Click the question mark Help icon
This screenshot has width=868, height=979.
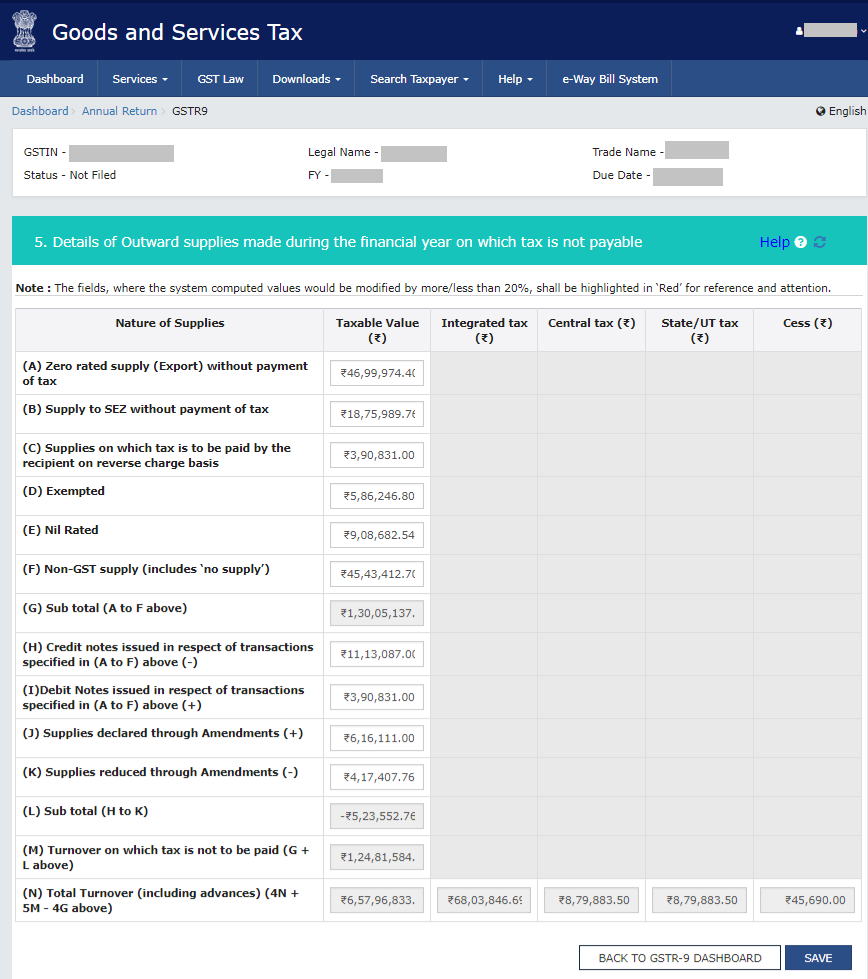click(801, 242)
